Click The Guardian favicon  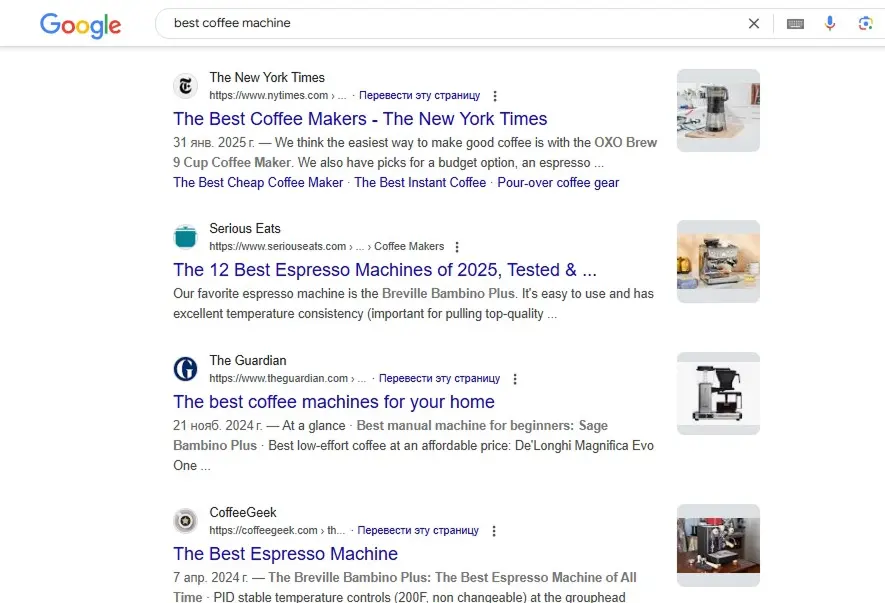(185, 369)
